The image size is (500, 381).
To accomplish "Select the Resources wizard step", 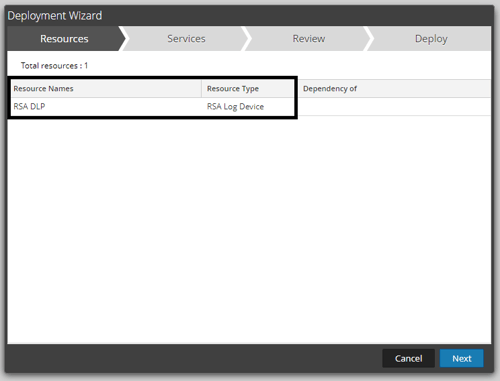I will point(64,39).
